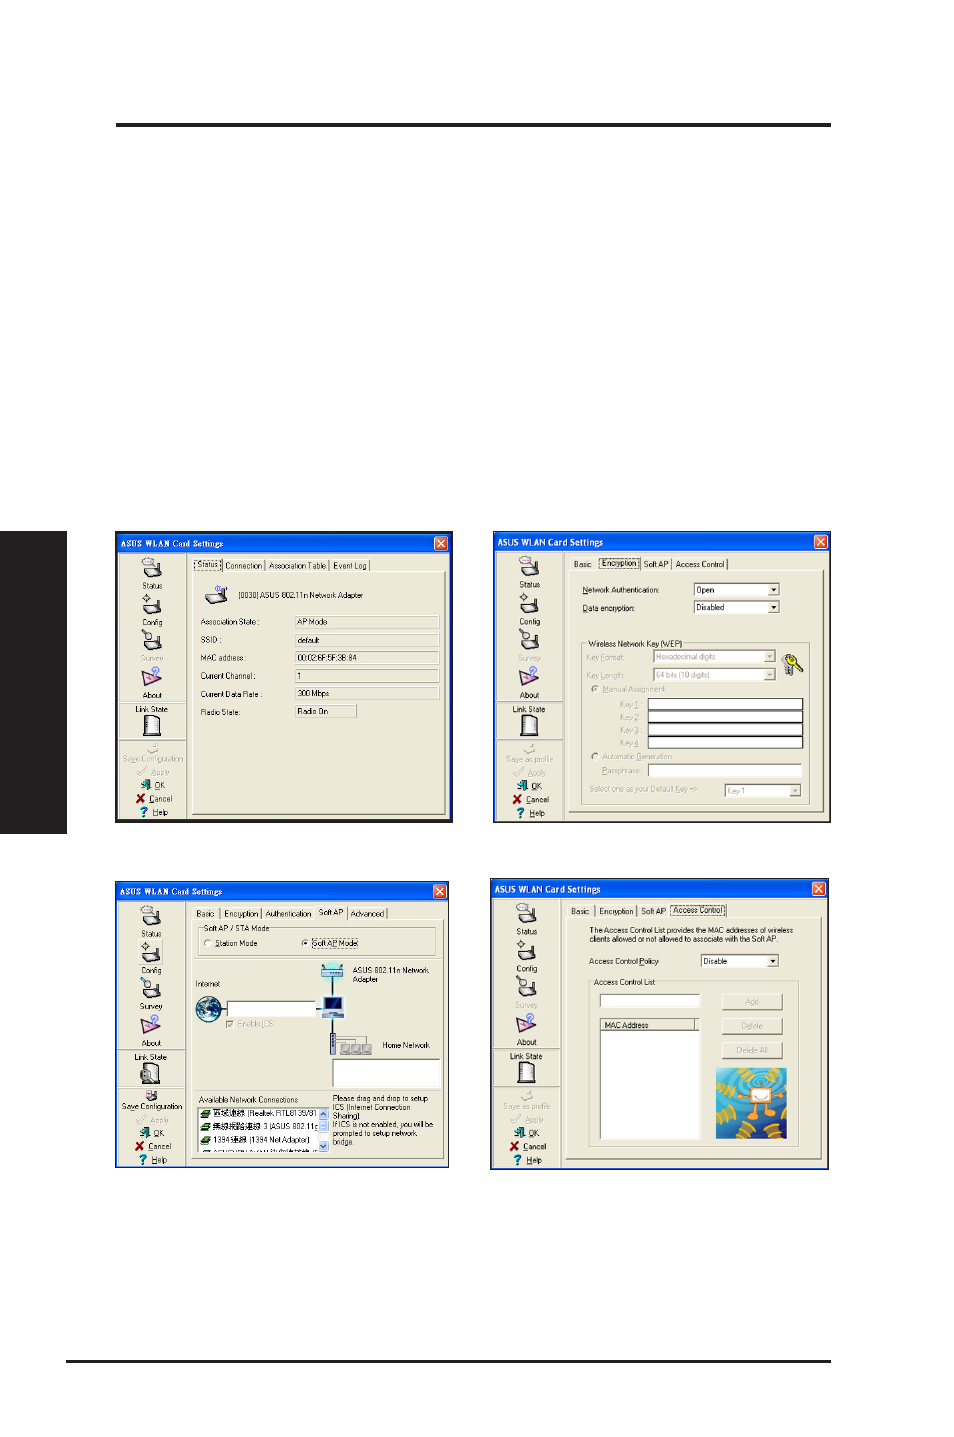Open the Config icon in the Status-tab window sidebar
Screen dimensions: 954x1437
coord(151,604)
